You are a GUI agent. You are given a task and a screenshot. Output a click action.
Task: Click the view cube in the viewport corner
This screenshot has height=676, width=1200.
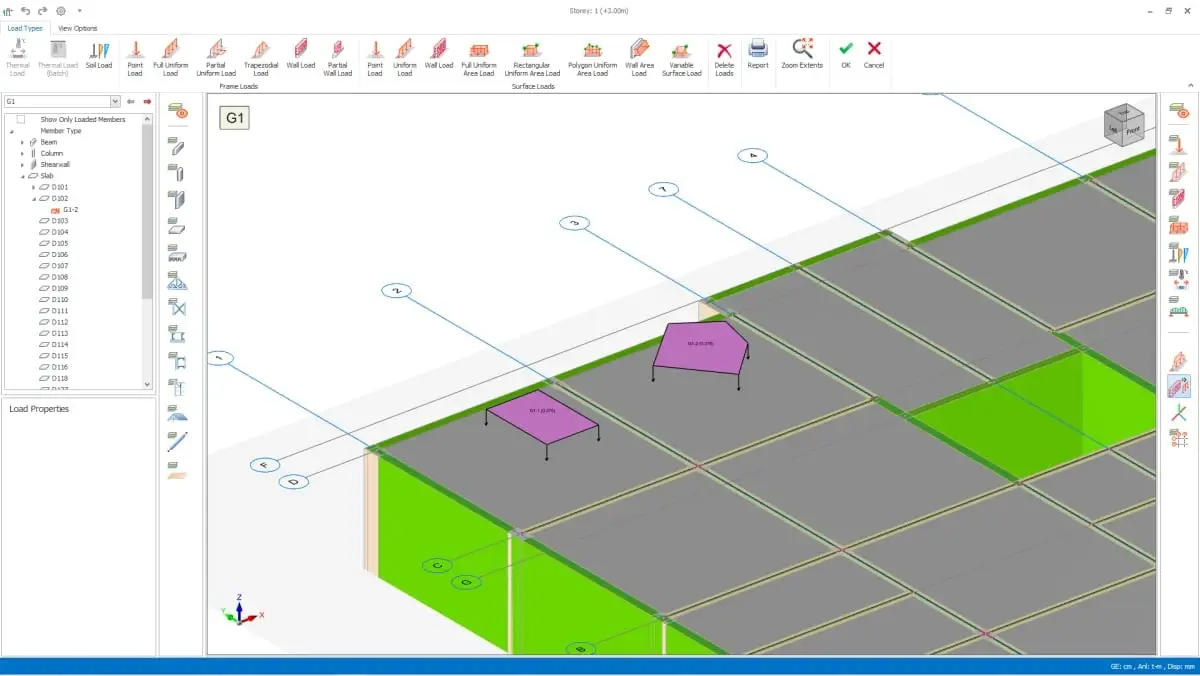pos(1124,124)
